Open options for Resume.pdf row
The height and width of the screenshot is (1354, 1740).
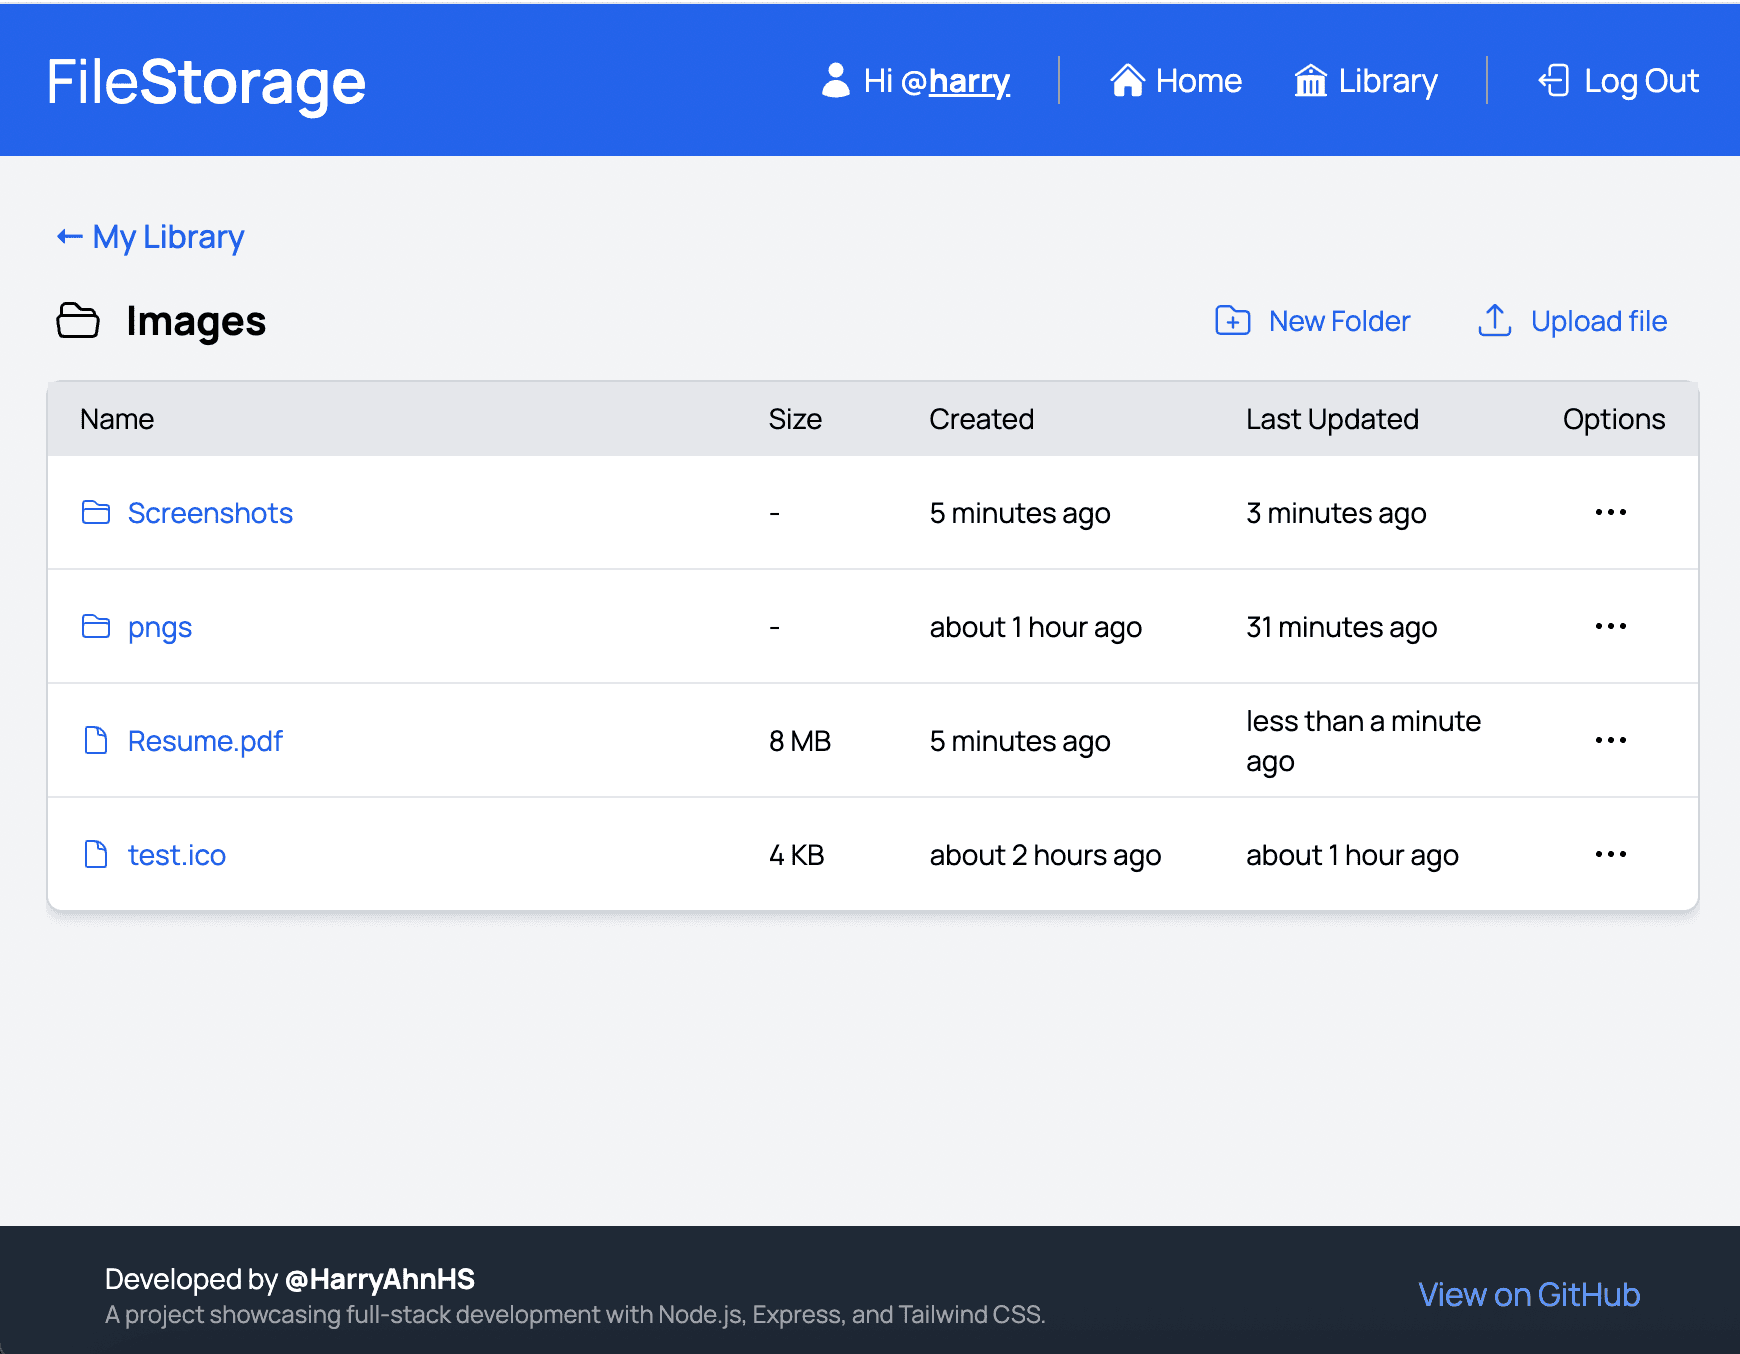[x=1611, y=741]
